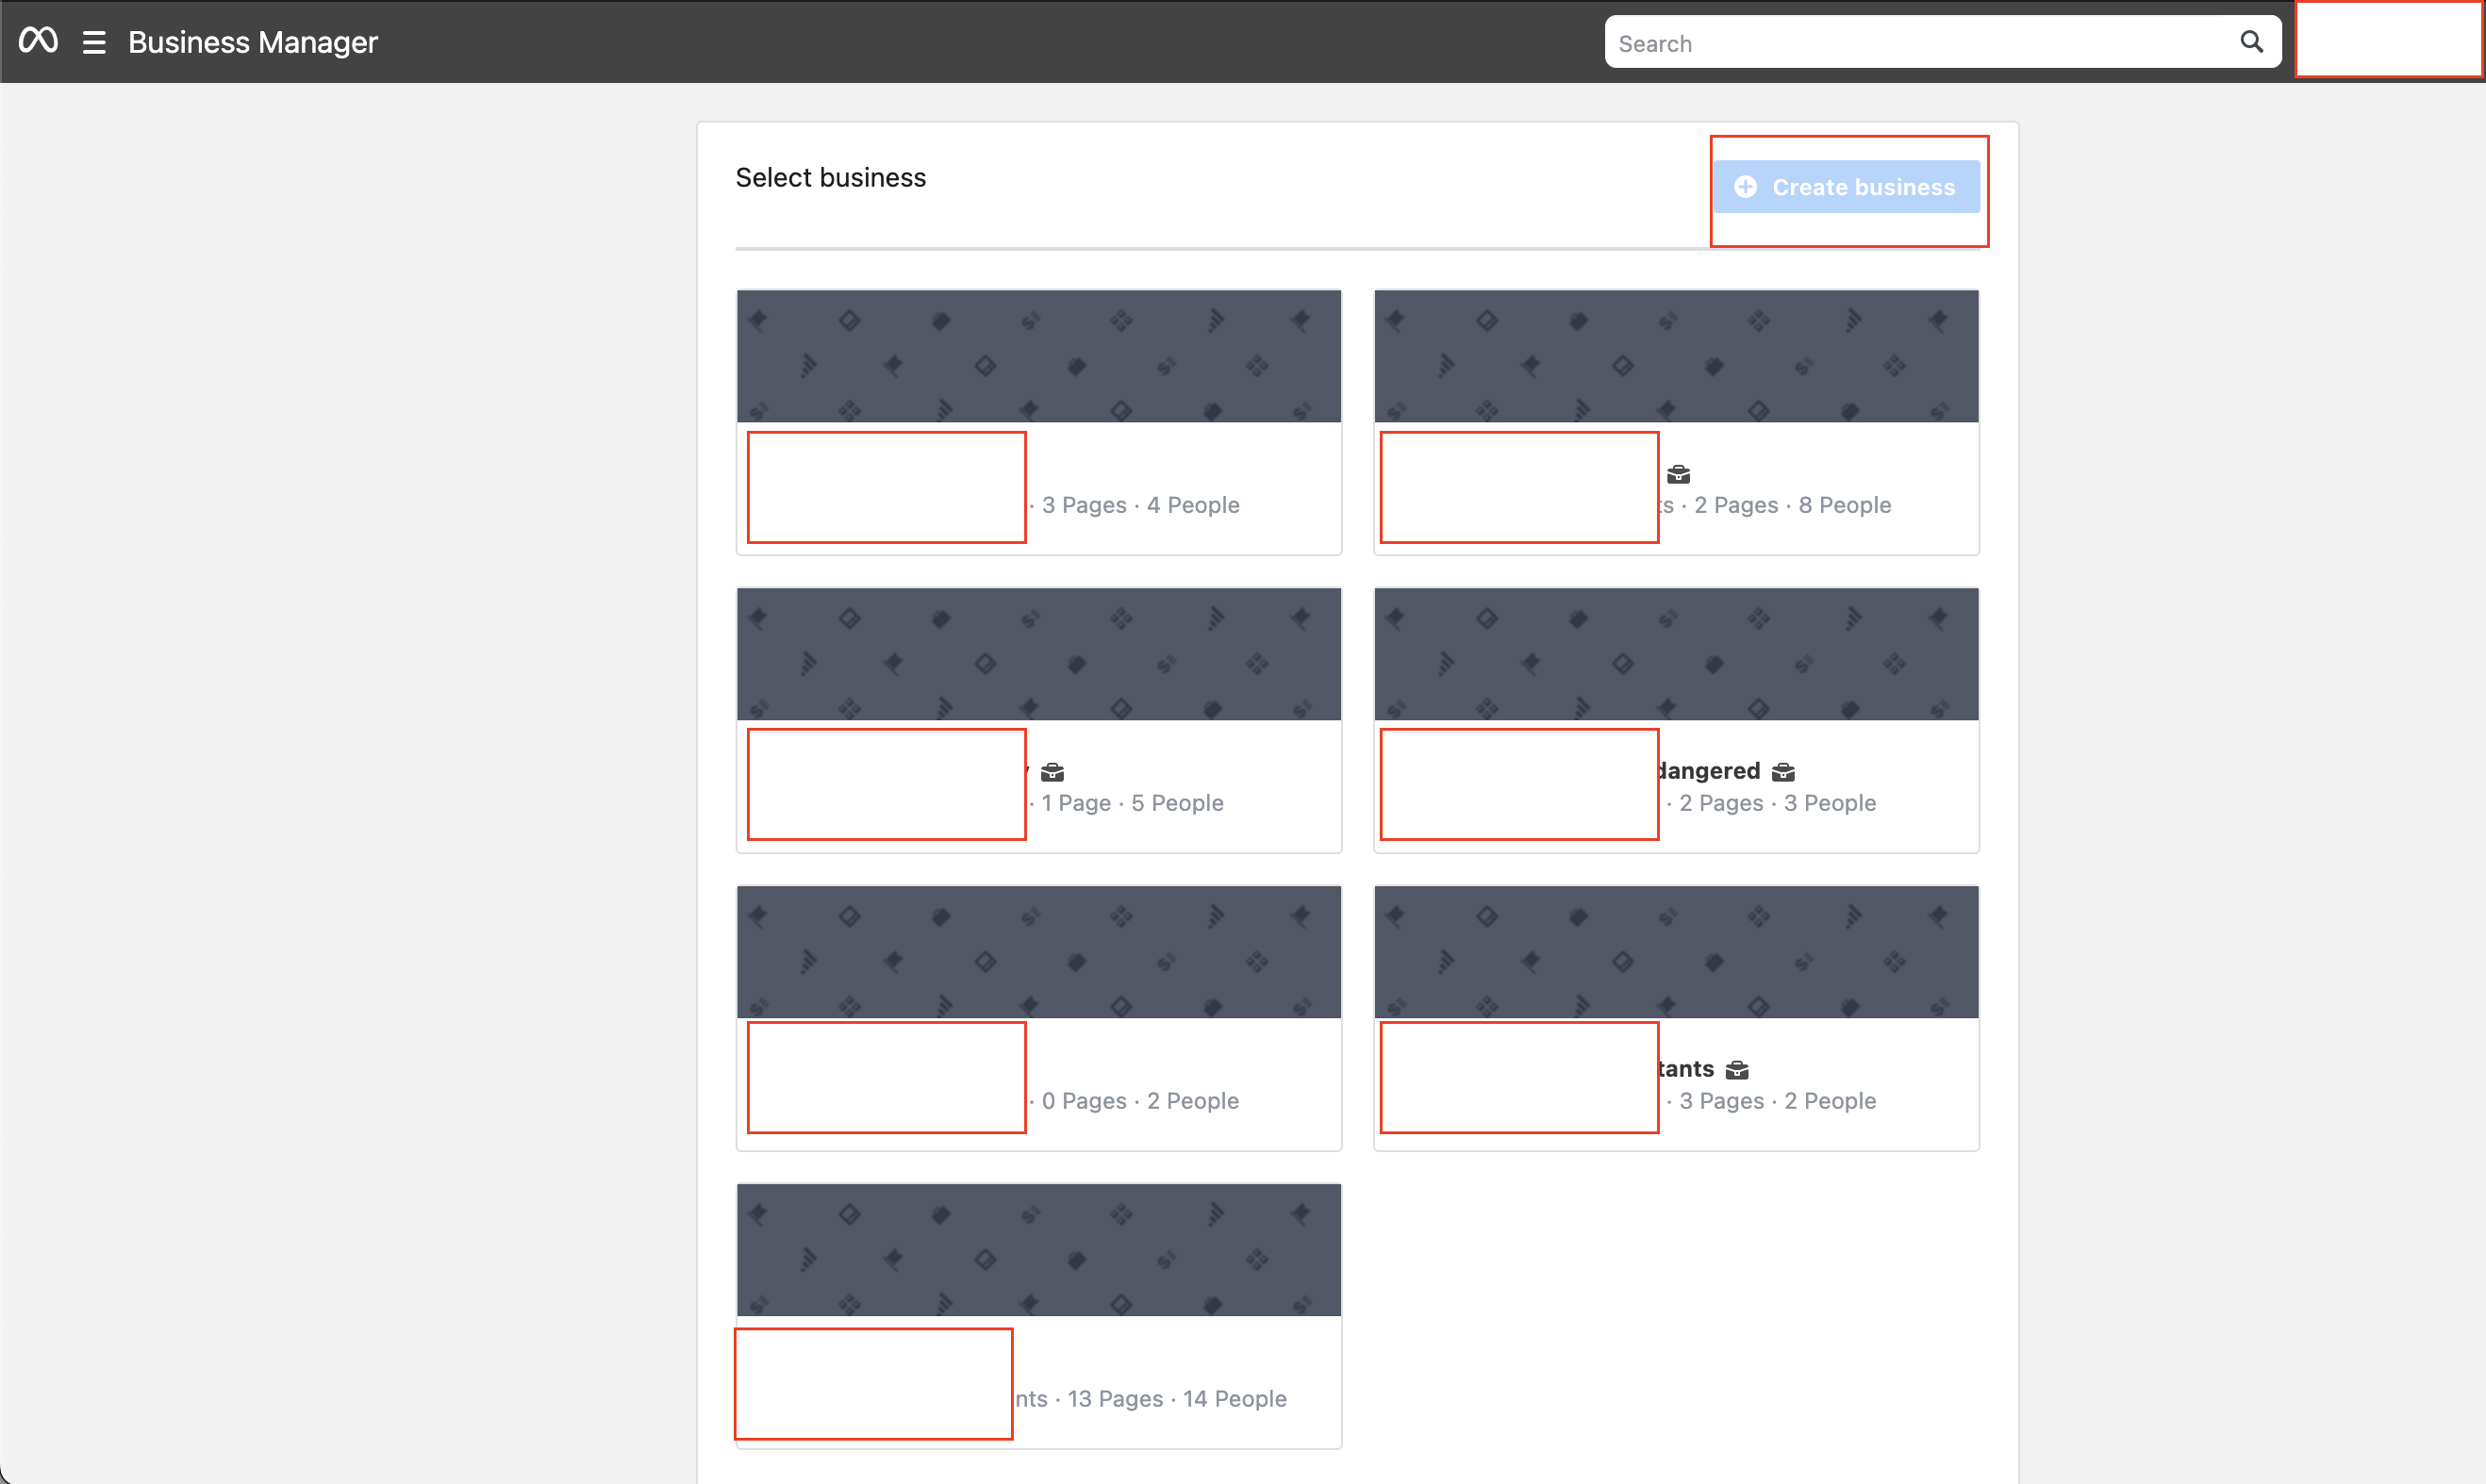Click briefcase icon on 5 People card
The width and height of the screenshot is (2486, 1484).
point(1052,772)
